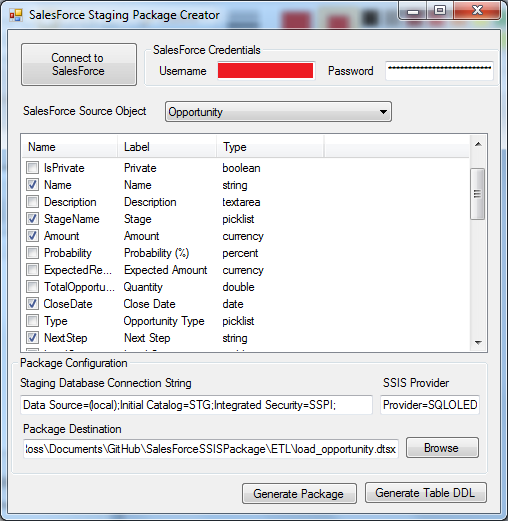Uncheck the StageName field checkbox
Image resolution: width=508 pixels, height=521 pixels.
coord(32,218)
